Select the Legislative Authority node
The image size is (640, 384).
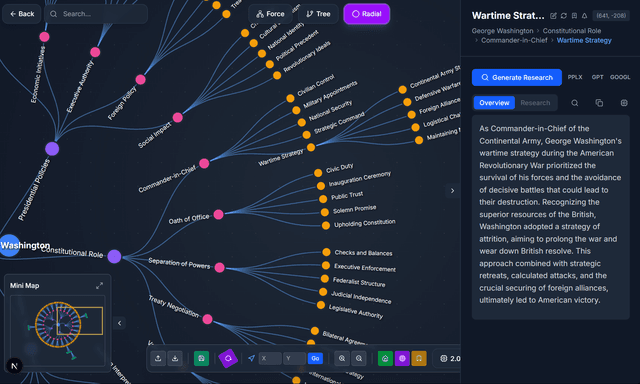(321, 305)
